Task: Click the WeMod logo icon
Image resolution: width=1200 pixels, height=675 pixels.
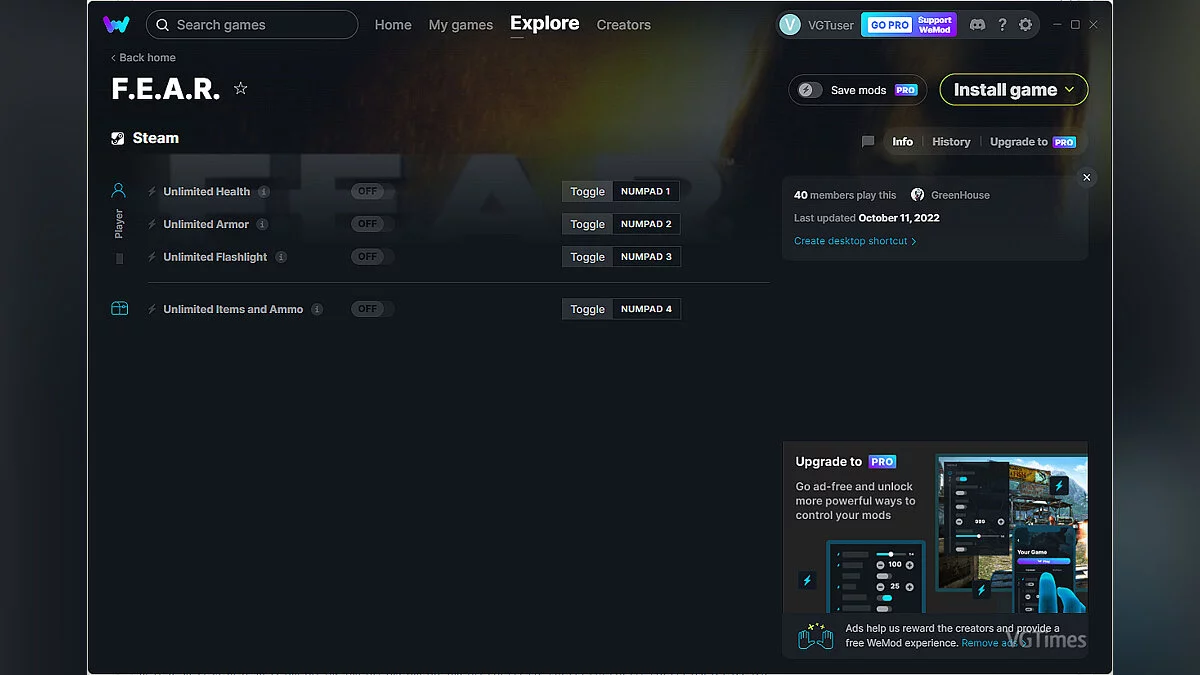Action: click(x=116, y=24)
